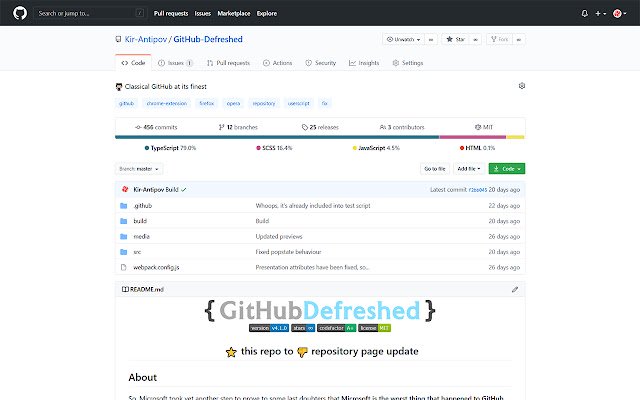Switch to Pull requests repo tab
Viewport: 640px width, 400px height.
point(228,63)
